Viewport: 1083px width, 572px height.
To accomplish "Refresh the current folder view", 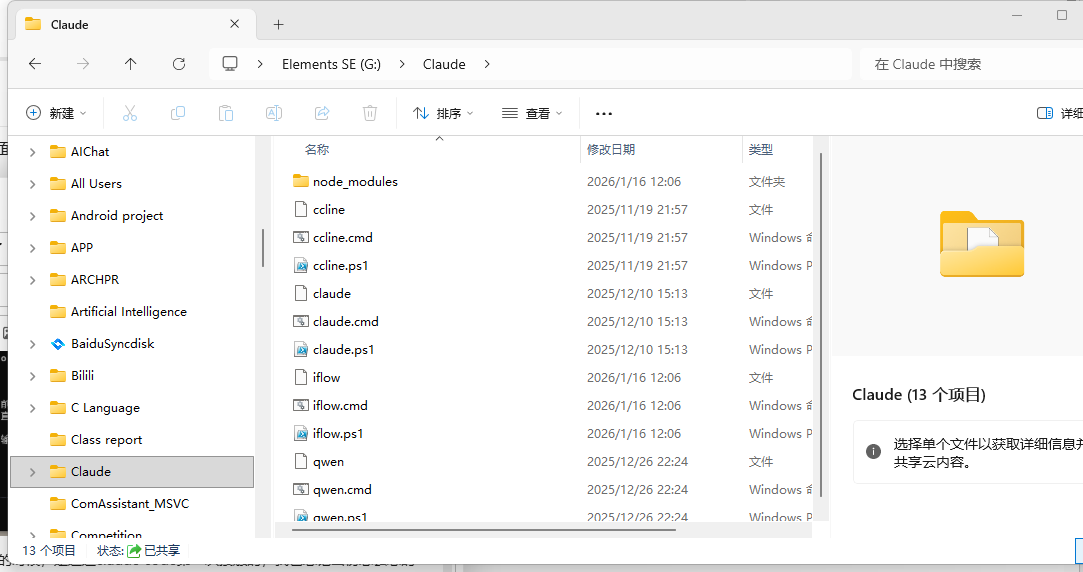I will 179,64.
